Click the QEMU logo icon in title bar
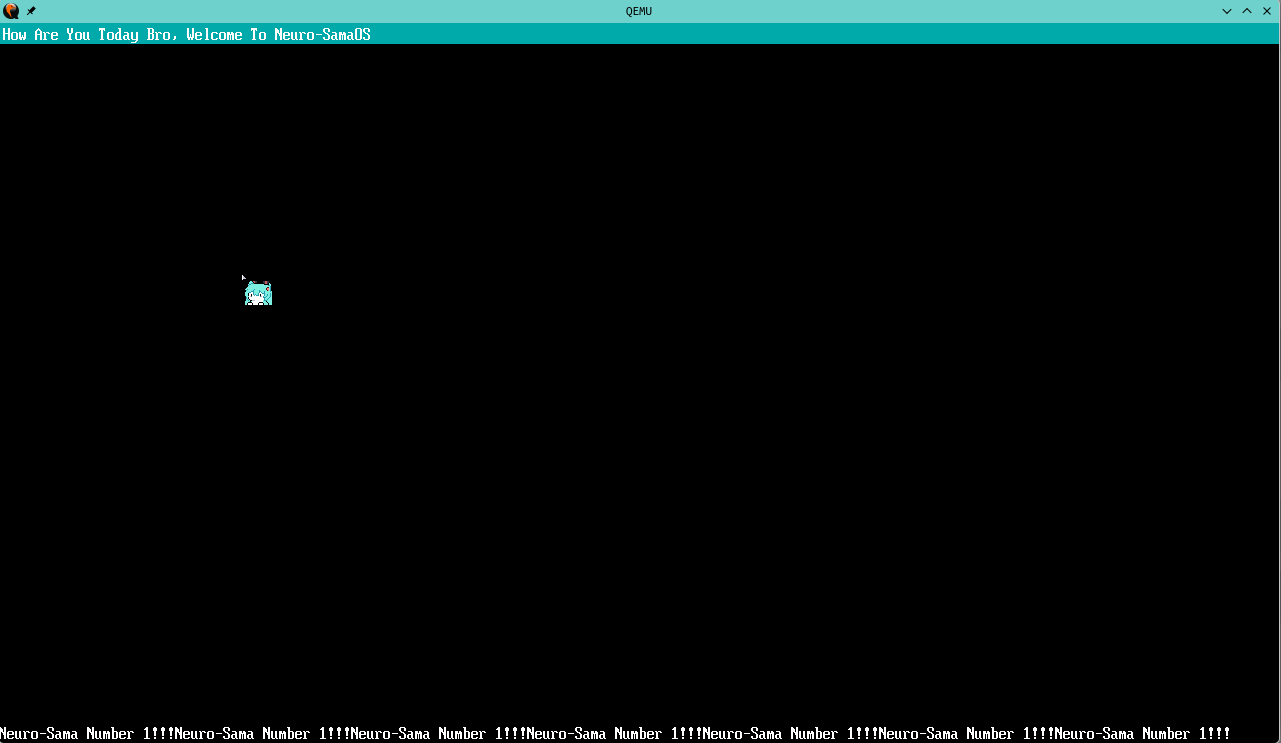This screenshot has width=1281, height=743. point(11,11)
